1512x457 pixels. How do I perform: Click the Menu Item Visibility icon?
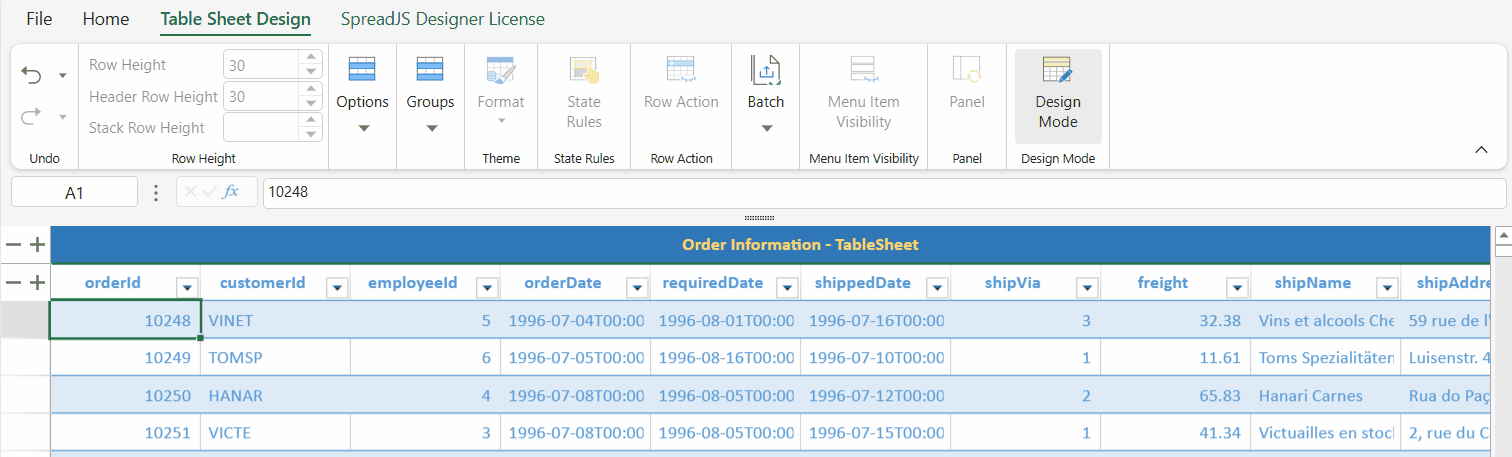[x=863, y=69]
